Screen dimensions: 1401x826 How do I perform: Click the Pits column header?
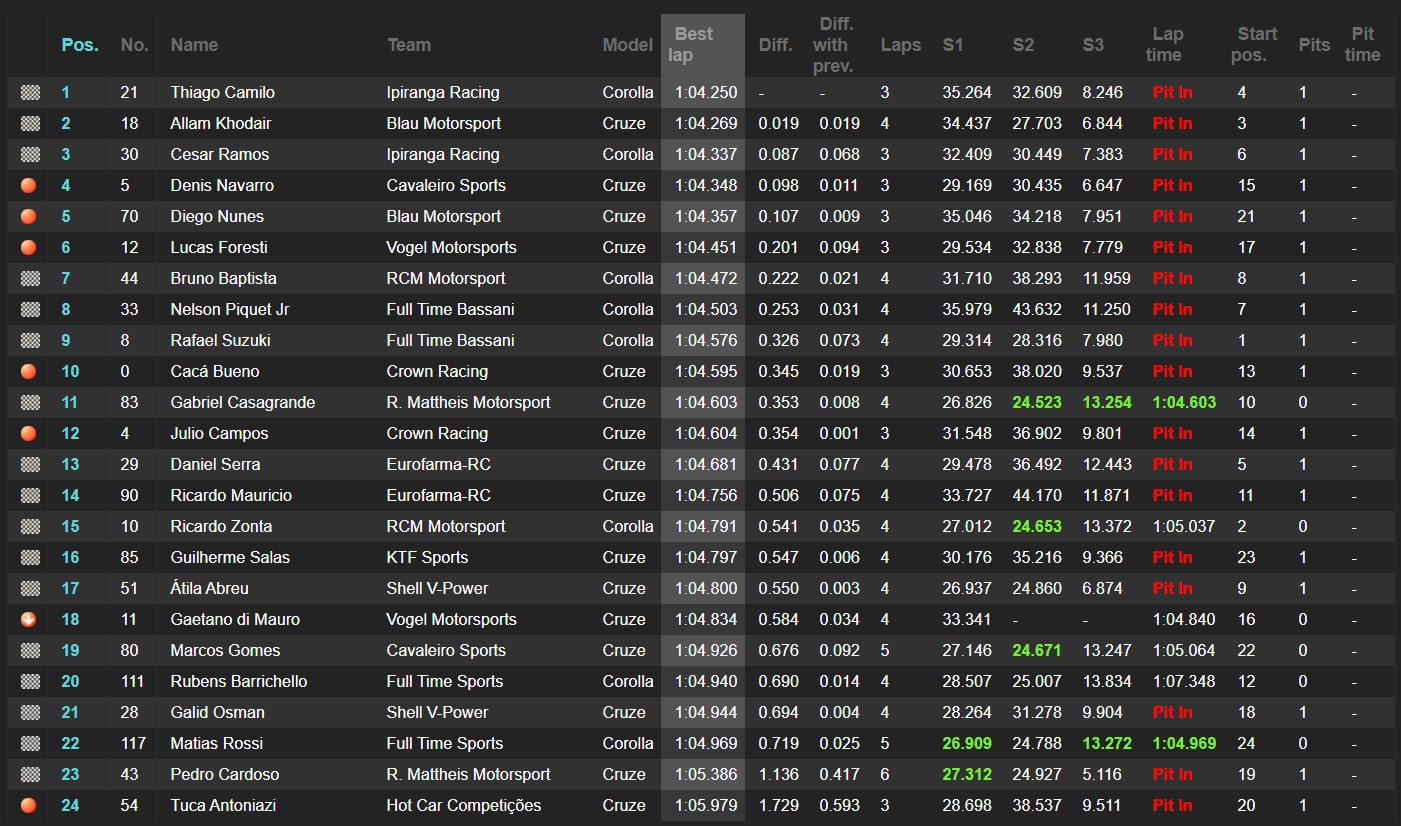click(1314, 45)
